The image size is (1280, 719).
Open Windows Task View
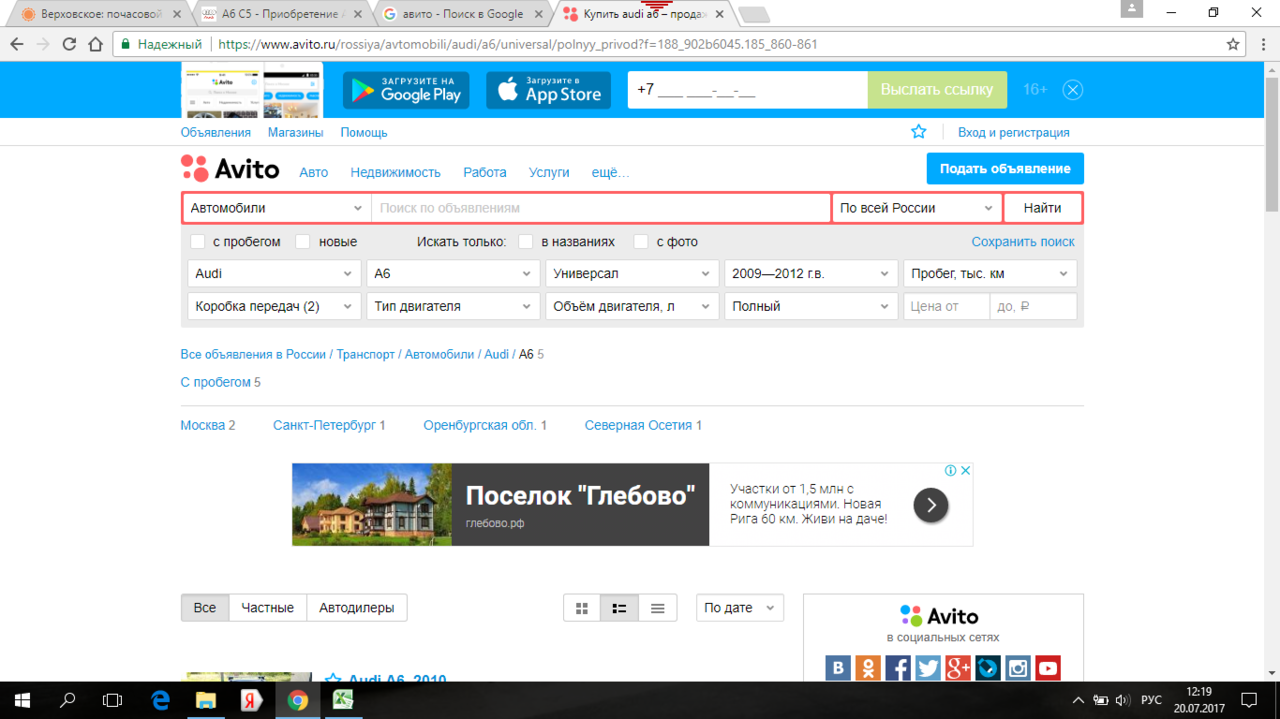tap(113, 700)
